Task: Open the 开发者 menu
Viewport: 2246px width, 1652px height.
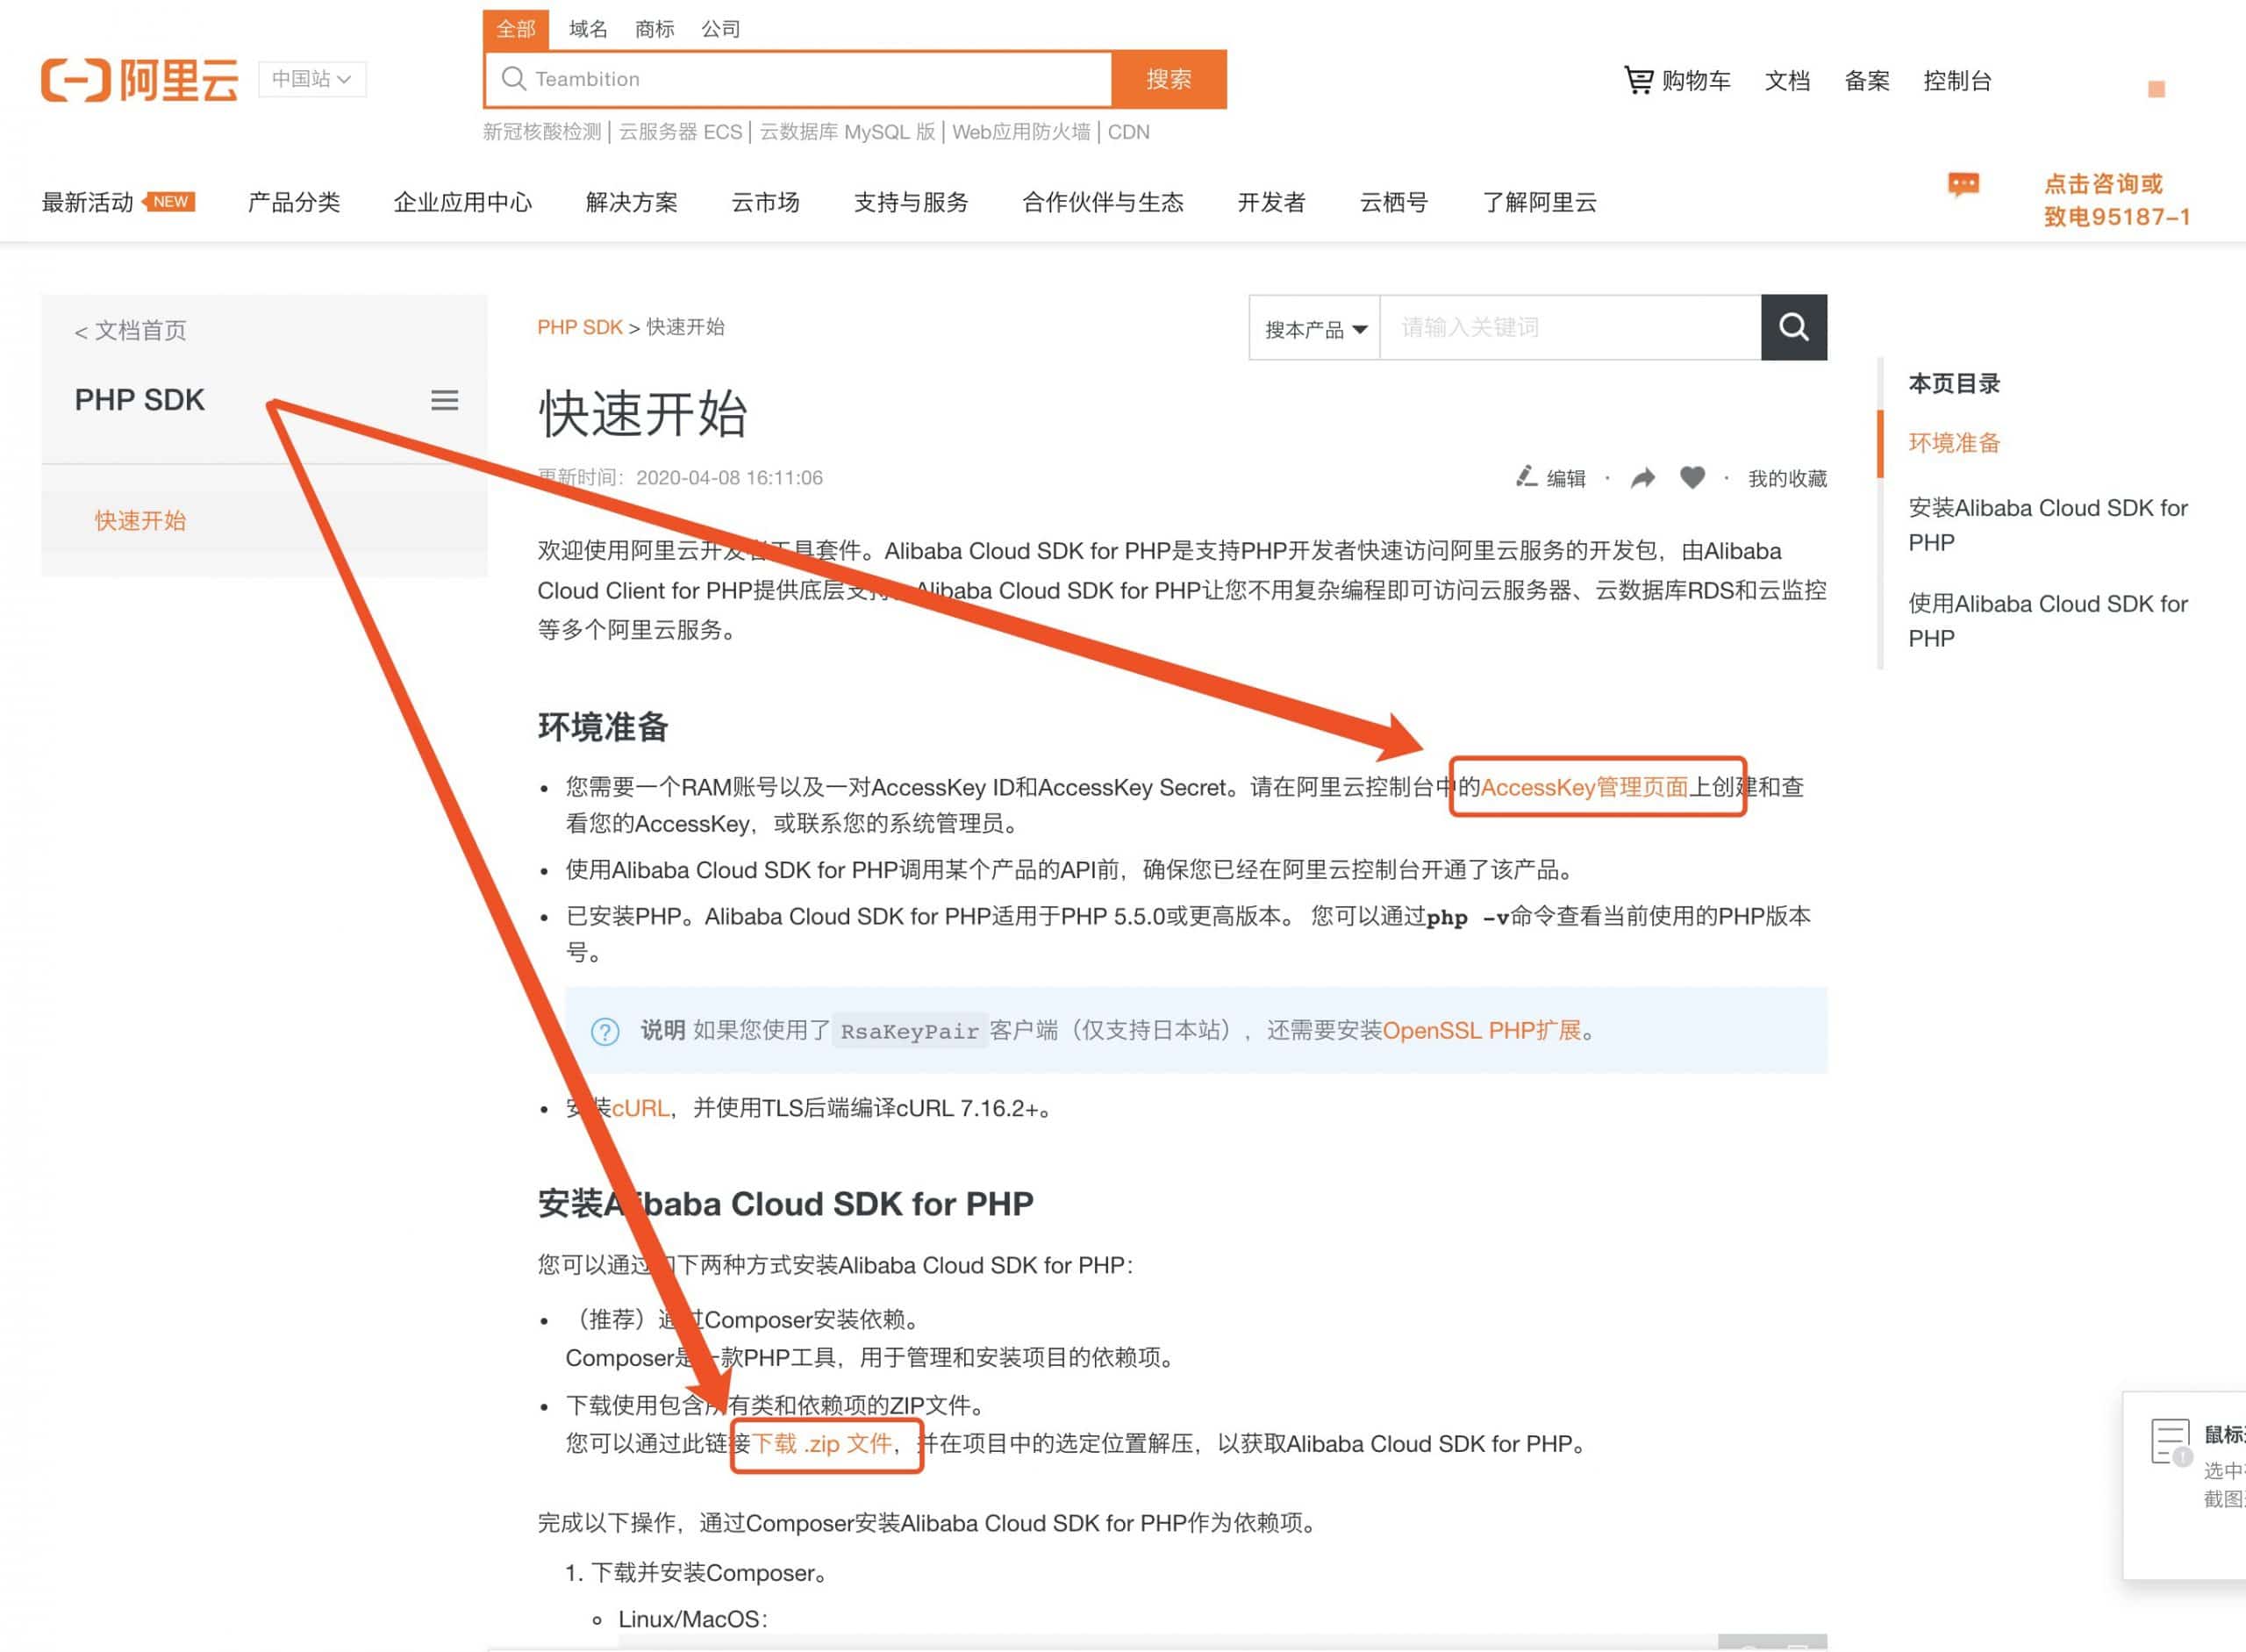Action: point(1271,203)
